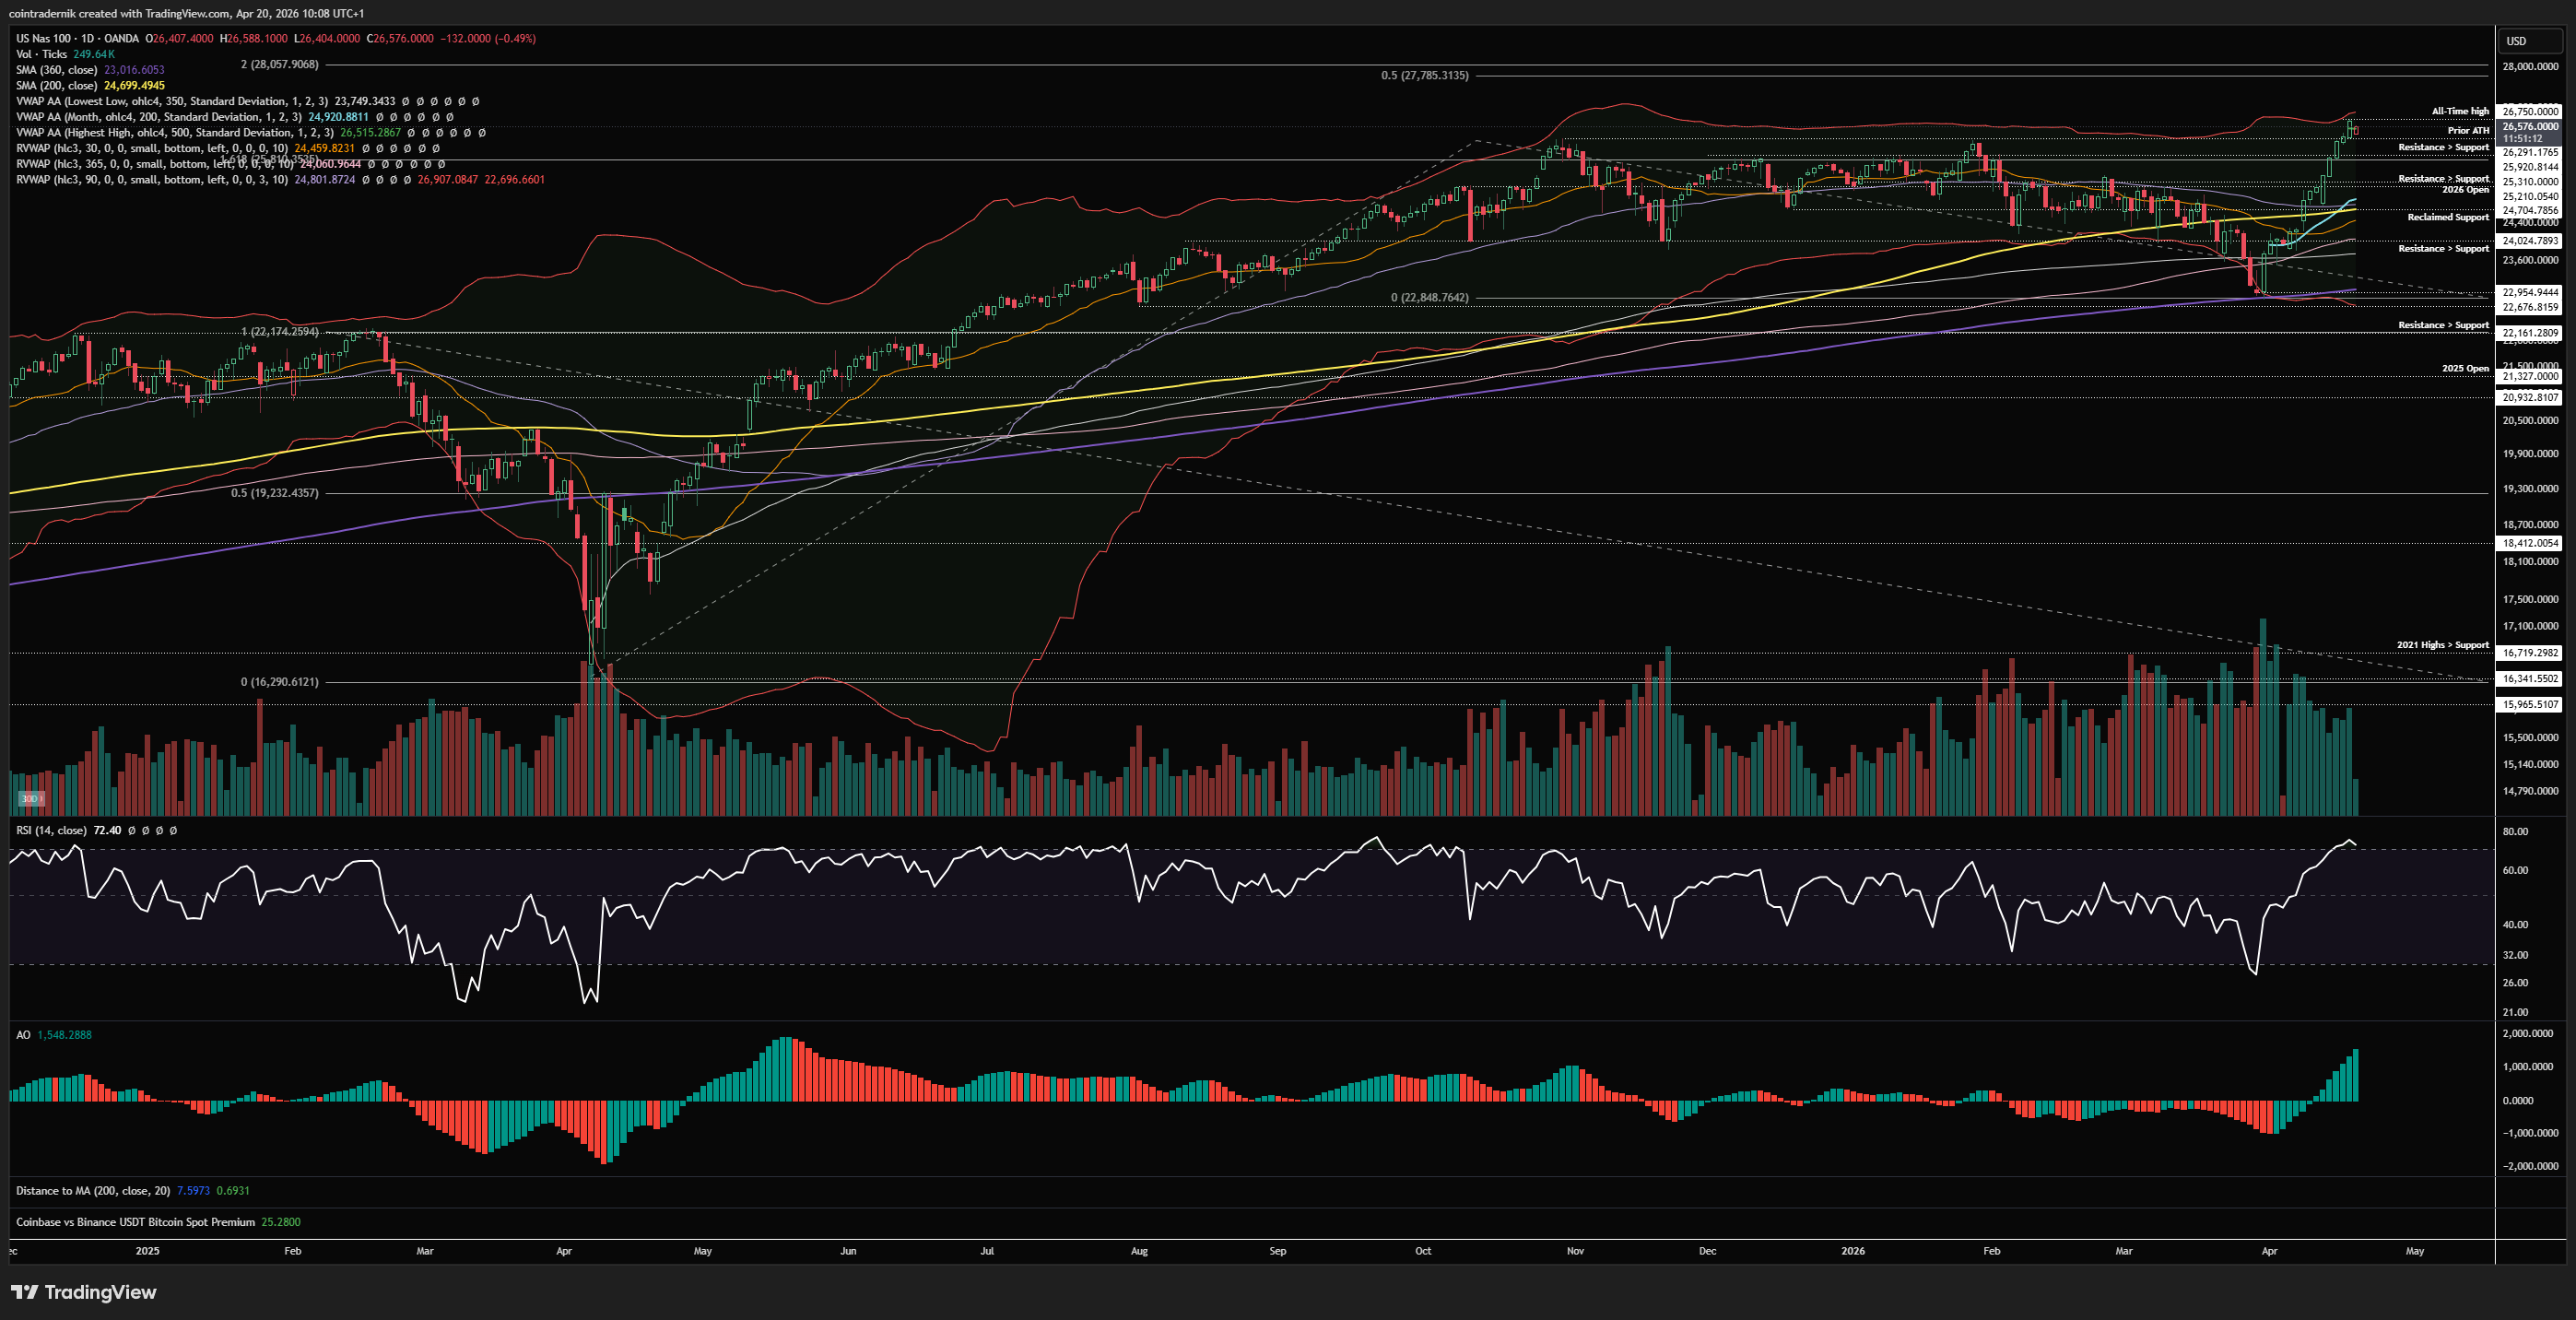Click the 2021 Highs > Support annotation

pos(2442,645)
